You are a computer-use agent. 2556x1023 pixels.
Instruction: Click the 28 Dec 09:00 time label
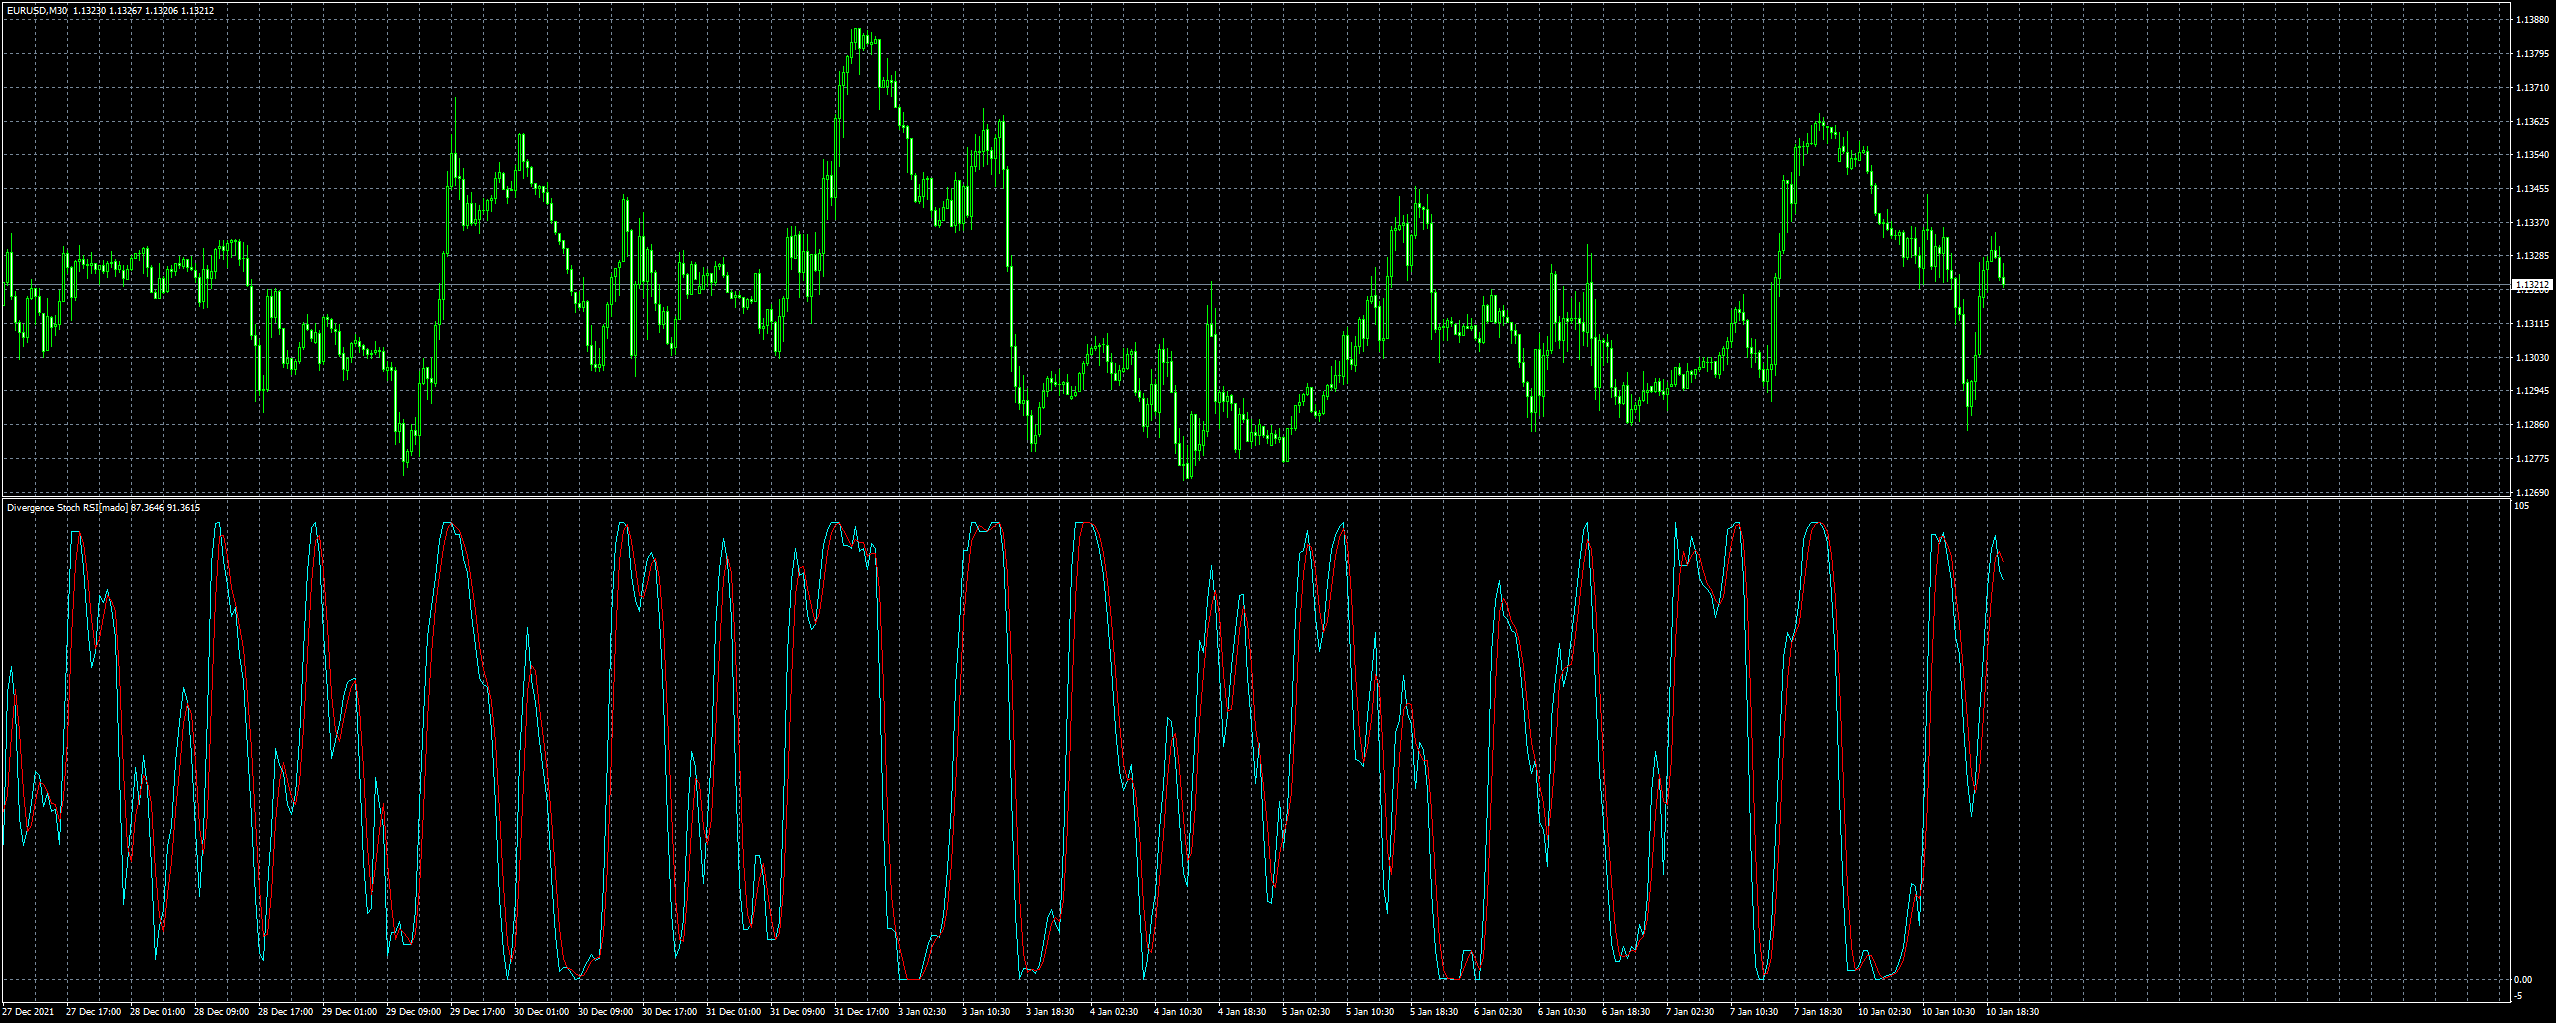pyautogui.click(x=221, y=1012)
